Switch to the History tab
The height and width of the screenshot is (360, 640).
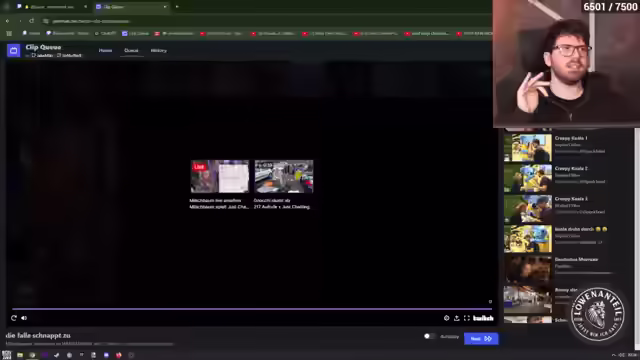(159, 51)
